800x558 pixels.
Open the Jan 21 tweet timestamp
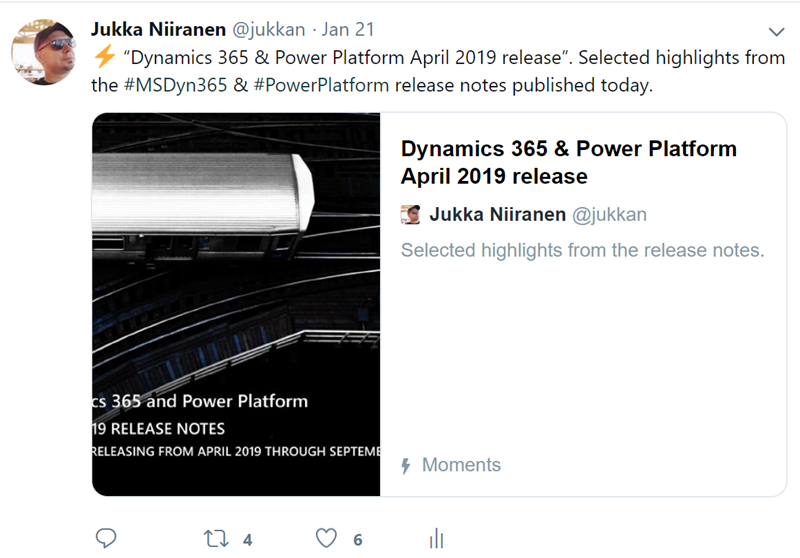[x=348, y=30]
